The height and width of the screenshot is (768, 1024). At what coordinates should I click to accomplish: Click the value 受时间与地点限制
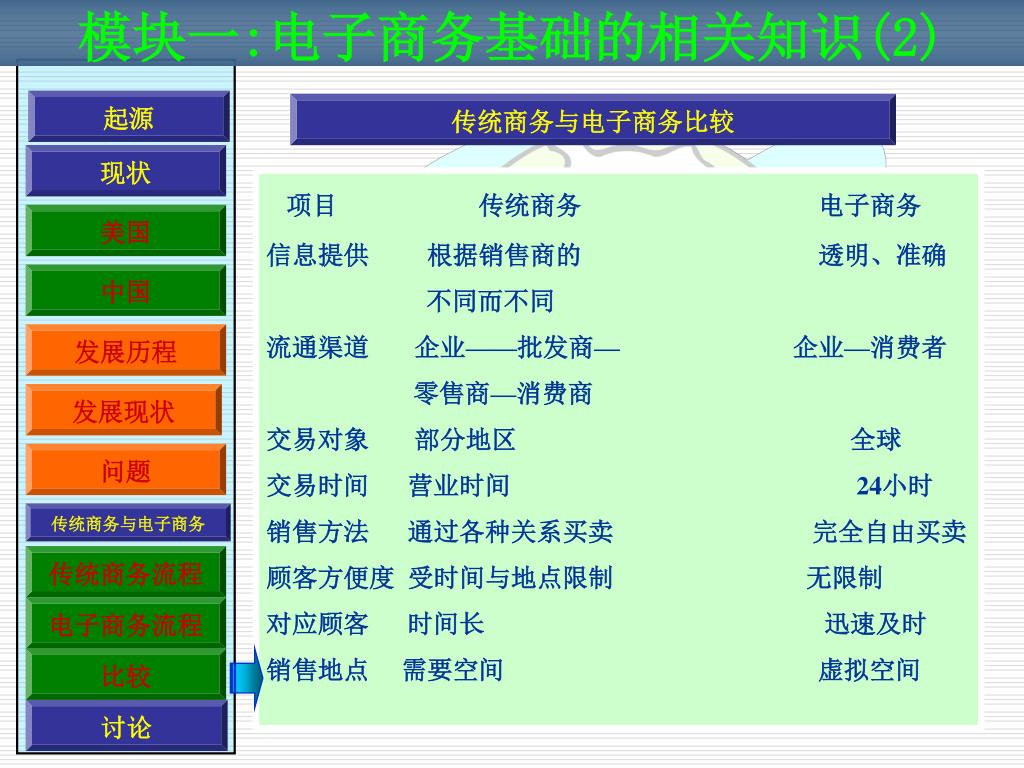(511, 578)
